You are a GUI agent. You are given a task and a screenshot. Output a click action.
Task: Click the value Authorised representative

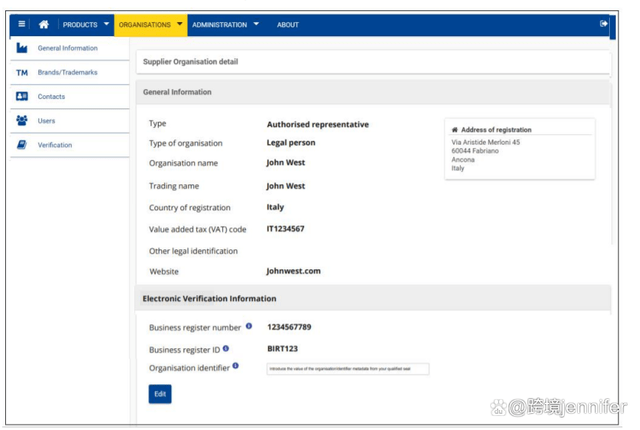(x=318, y=124)
